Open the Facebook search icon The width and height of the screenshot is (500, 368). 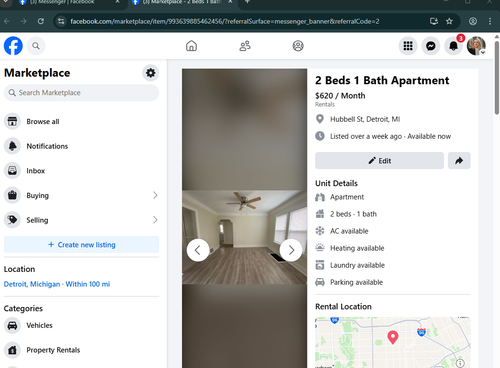point(36,46)
